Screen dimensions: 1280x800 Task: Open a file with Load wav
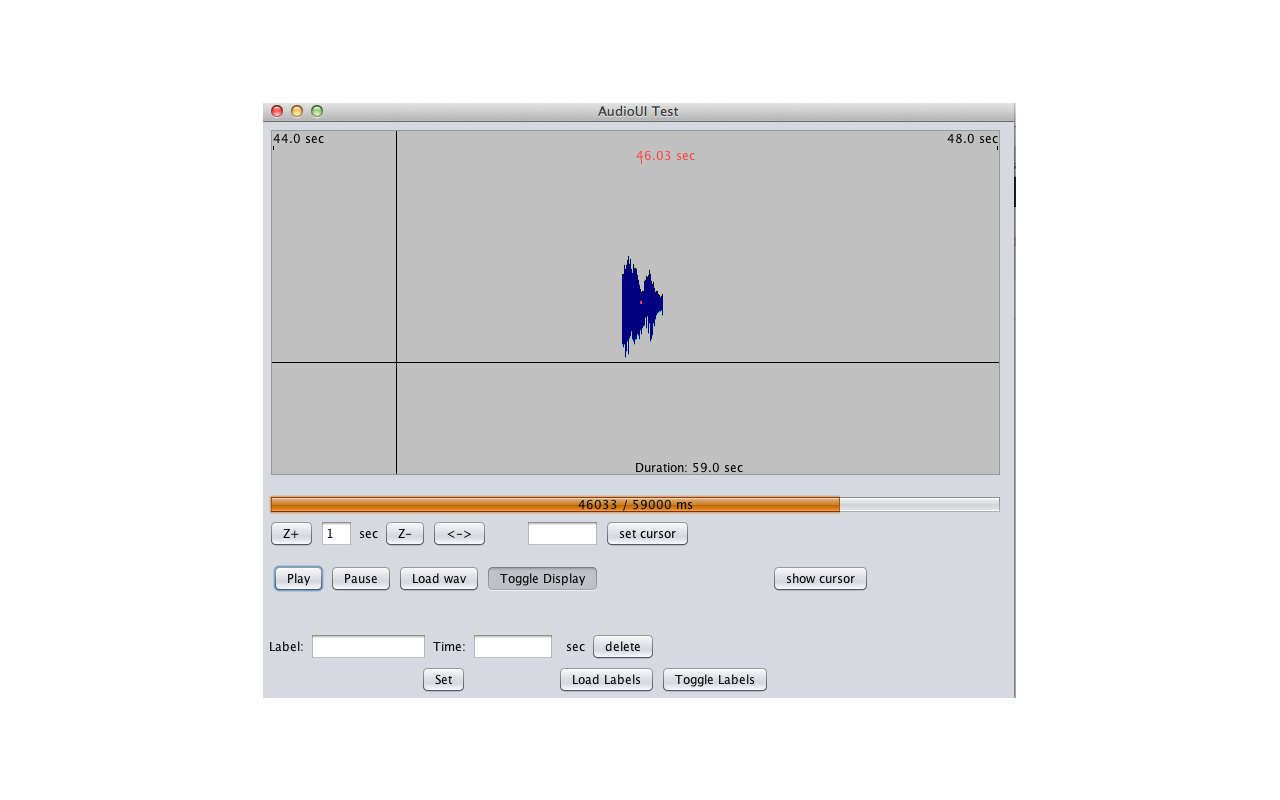point(439,579)
